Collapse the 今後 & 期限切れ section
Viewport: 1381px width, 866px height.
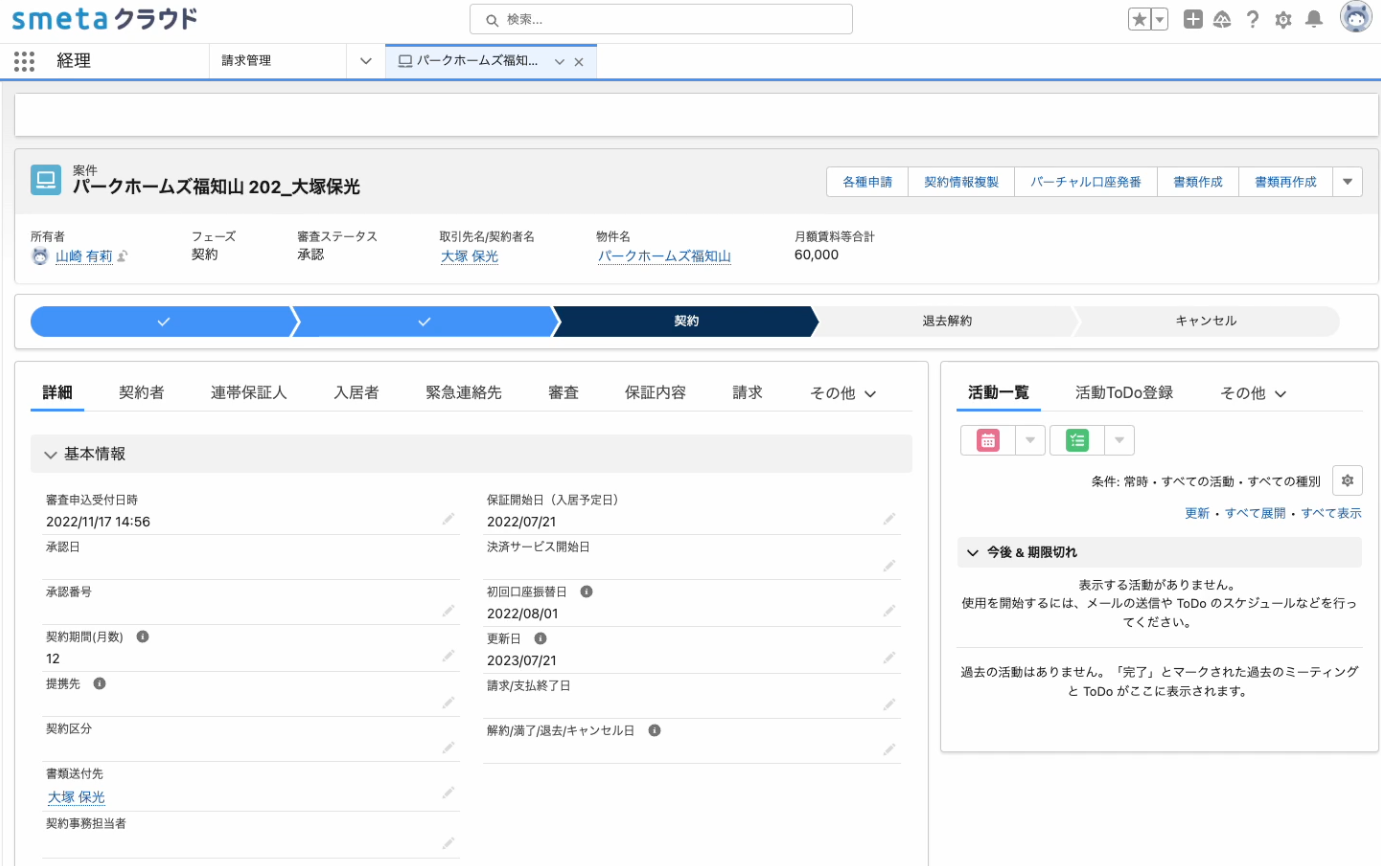(x=972, y=552)
